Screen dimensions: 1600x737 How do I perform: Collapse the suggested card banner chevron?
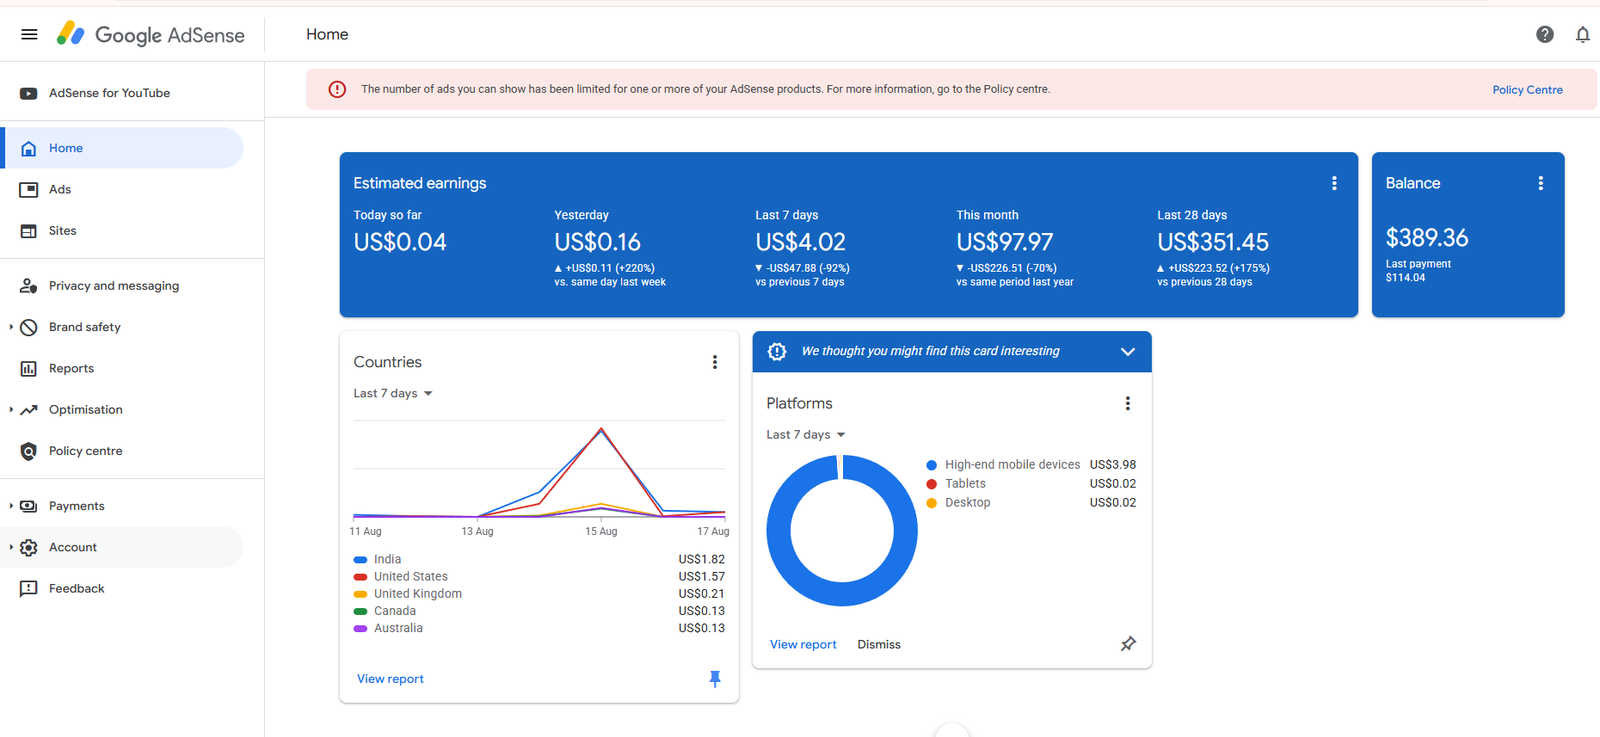[1128, 351]
